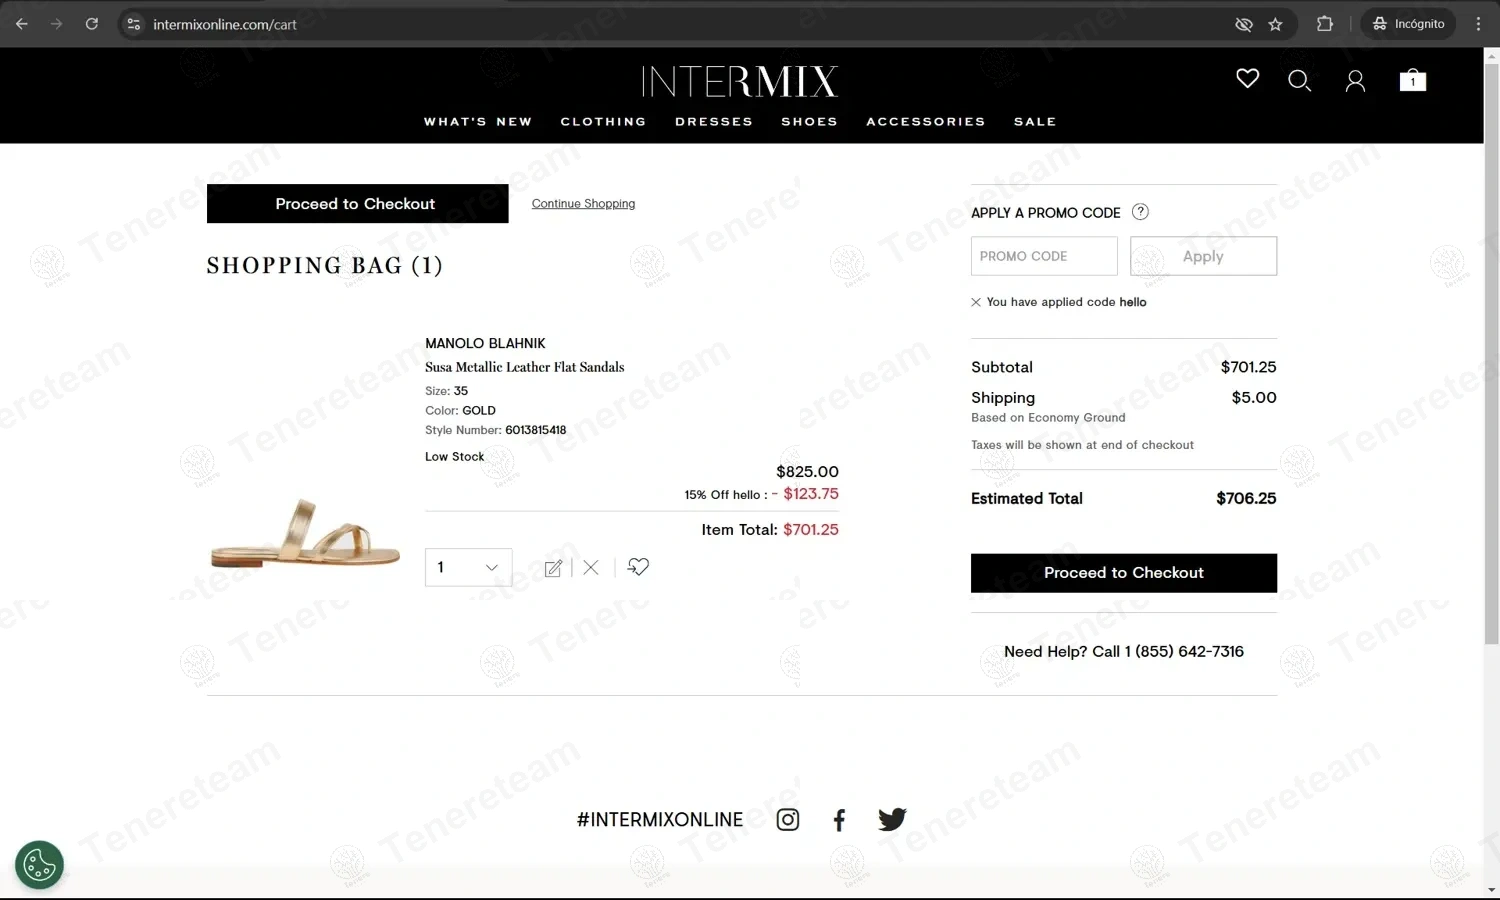Open Accessories menu
The height and width of the screenshot is (900, 1500).
926,122
